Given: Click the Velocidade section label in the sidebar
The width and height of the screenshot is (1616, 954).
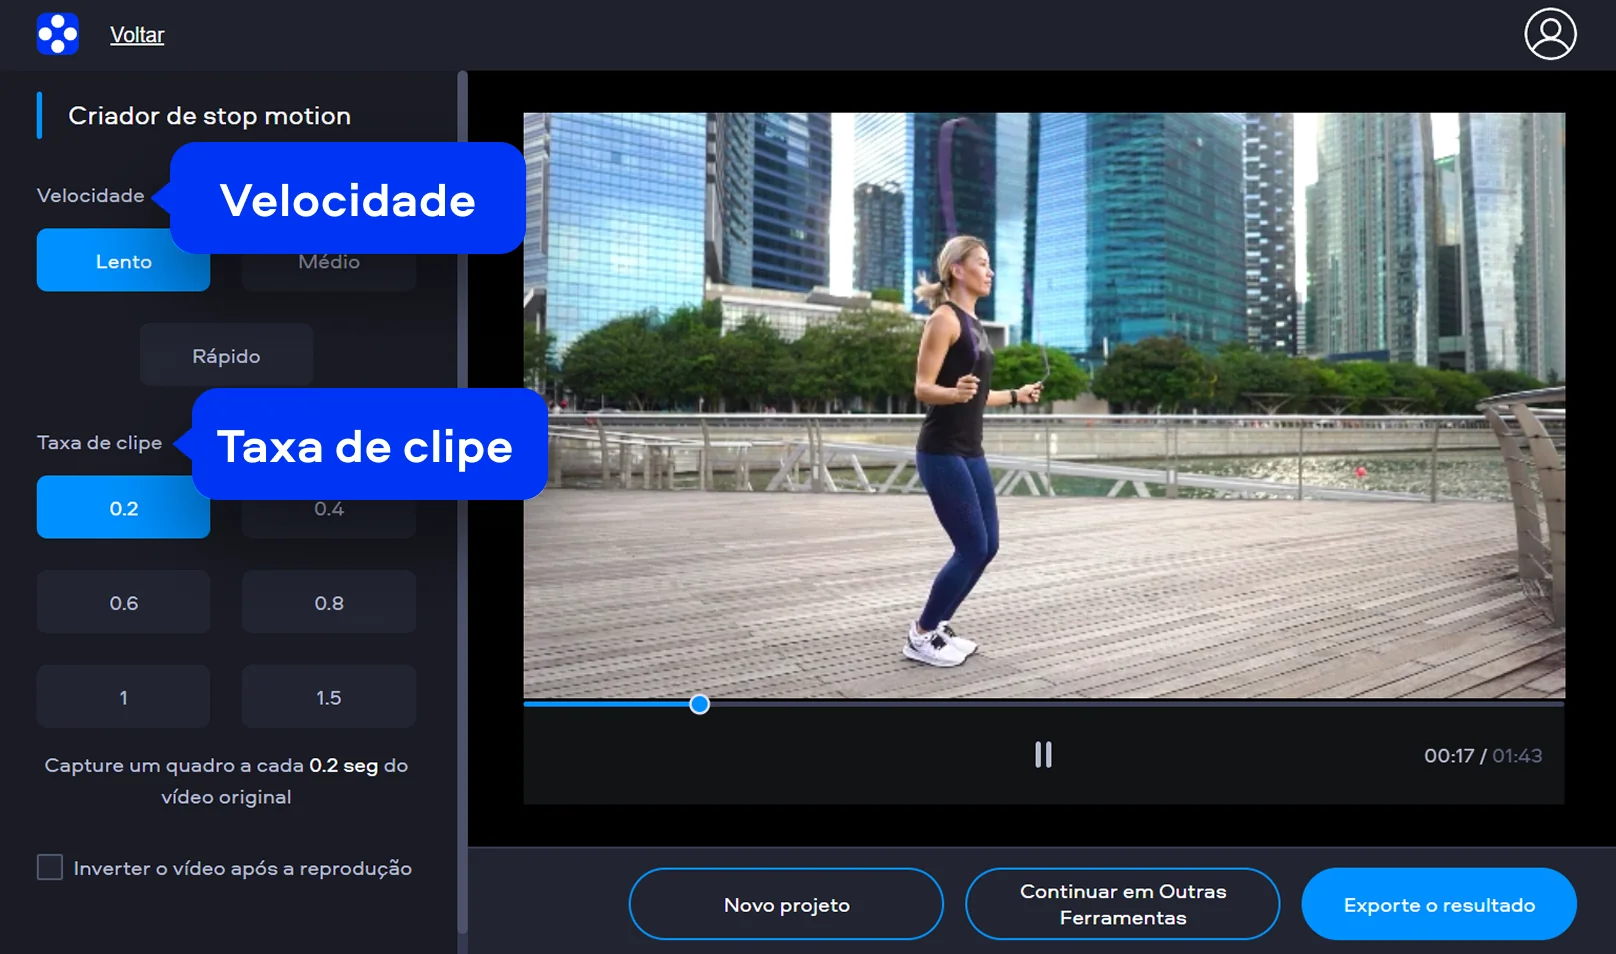Looking at the screenshot, I should pos(90,196).
